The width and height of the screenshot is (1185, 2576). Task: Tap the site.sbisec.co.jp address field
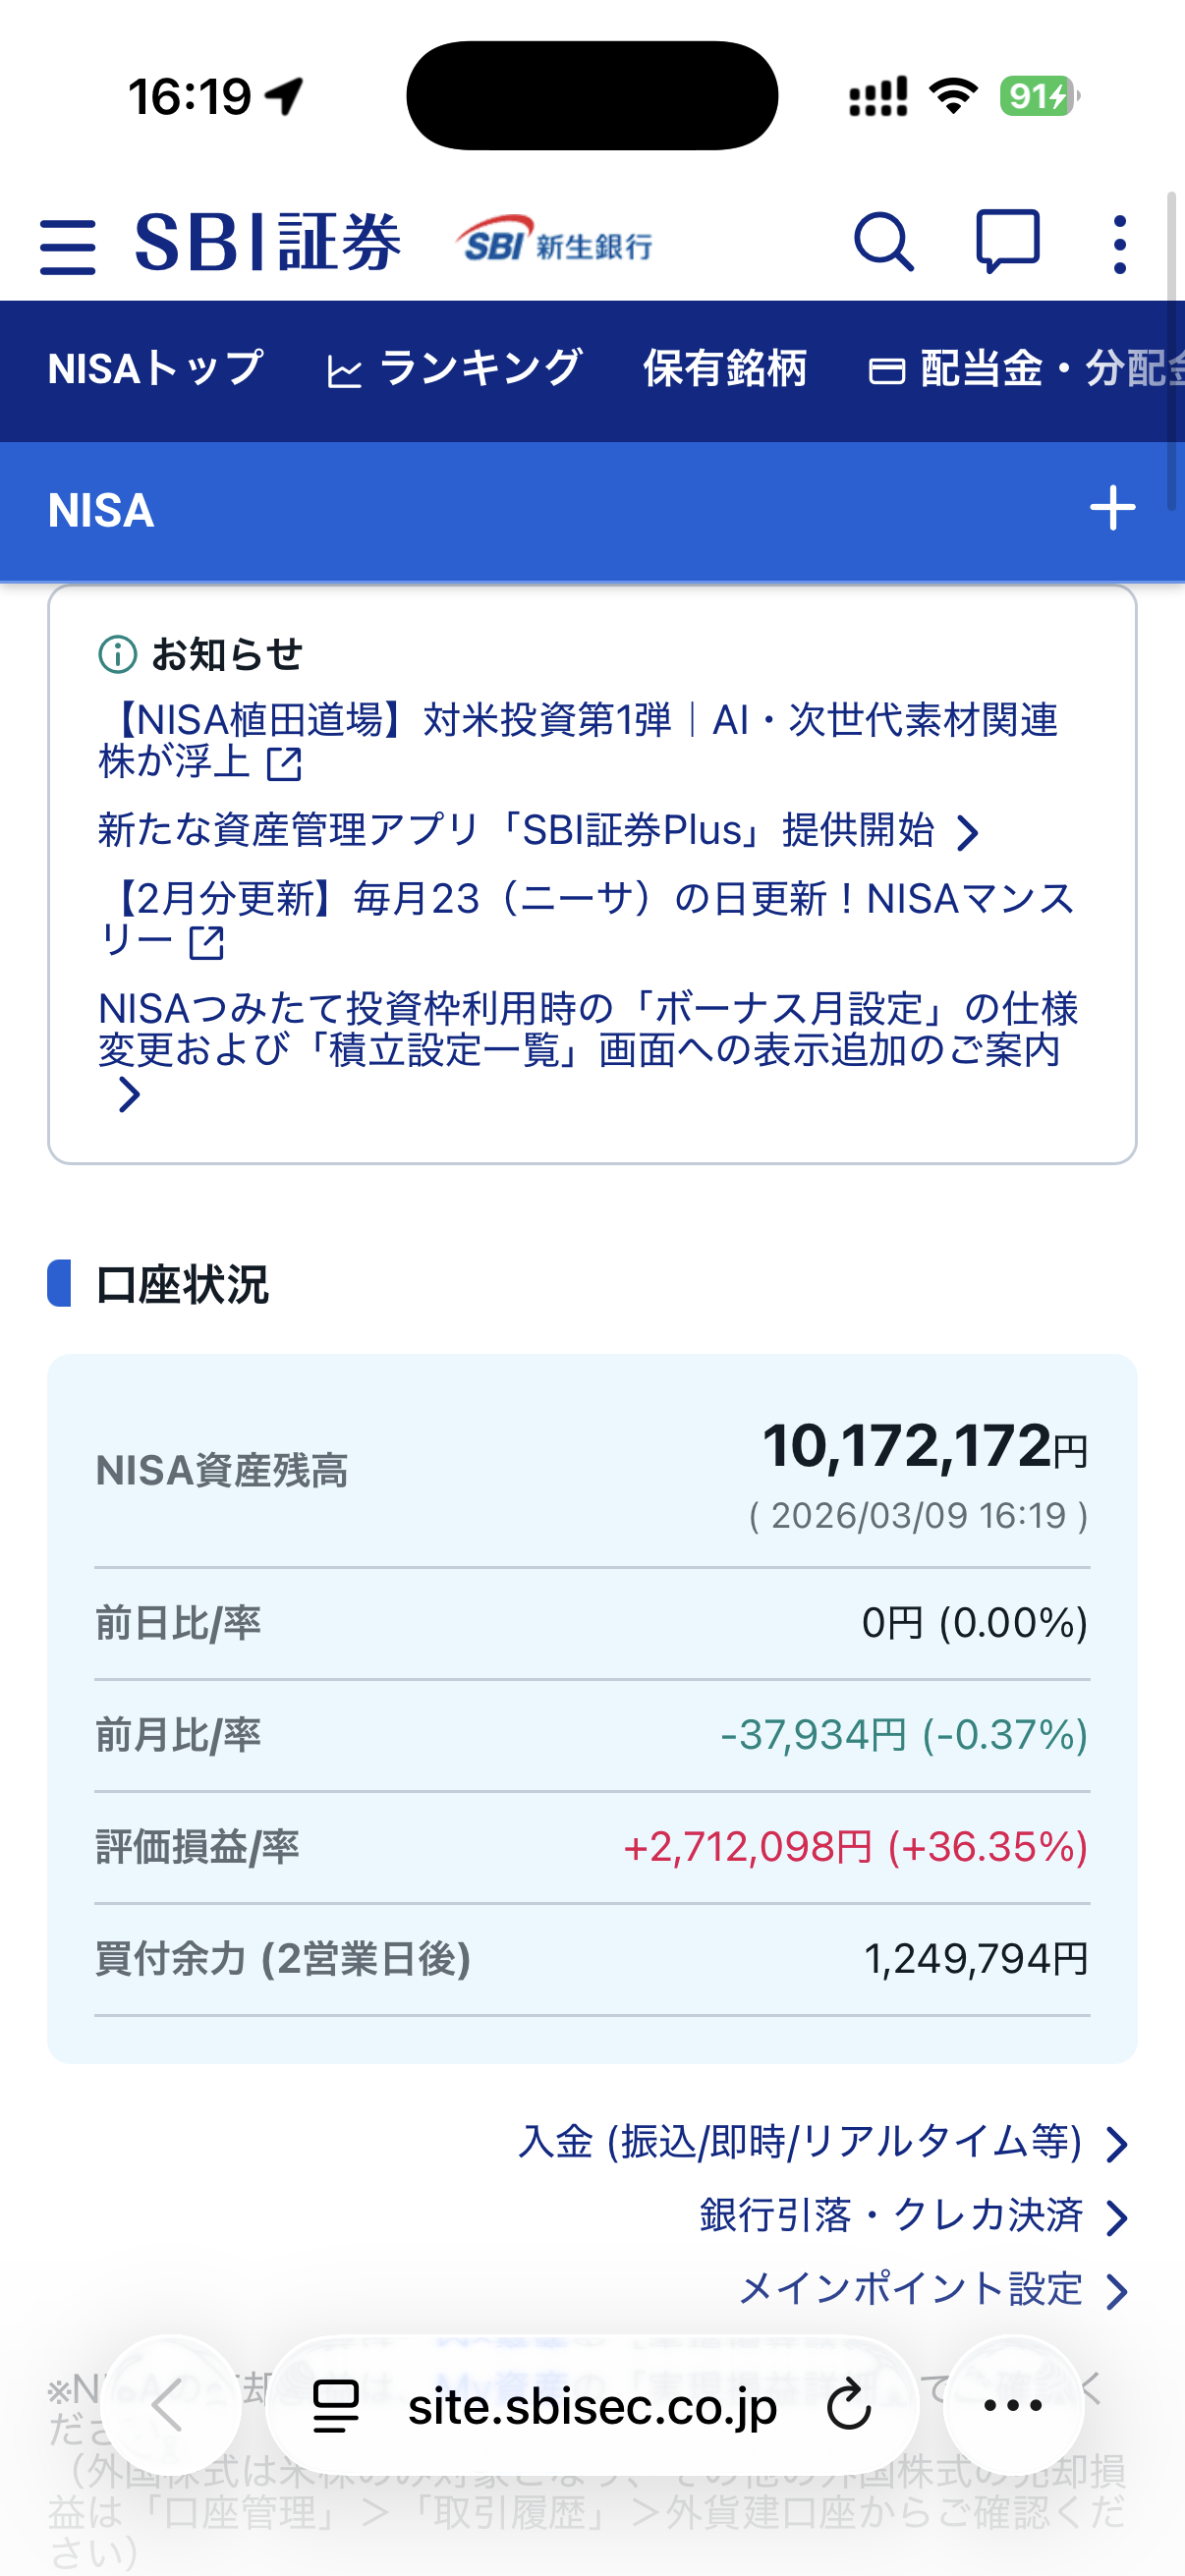[x=592, y=2405]
